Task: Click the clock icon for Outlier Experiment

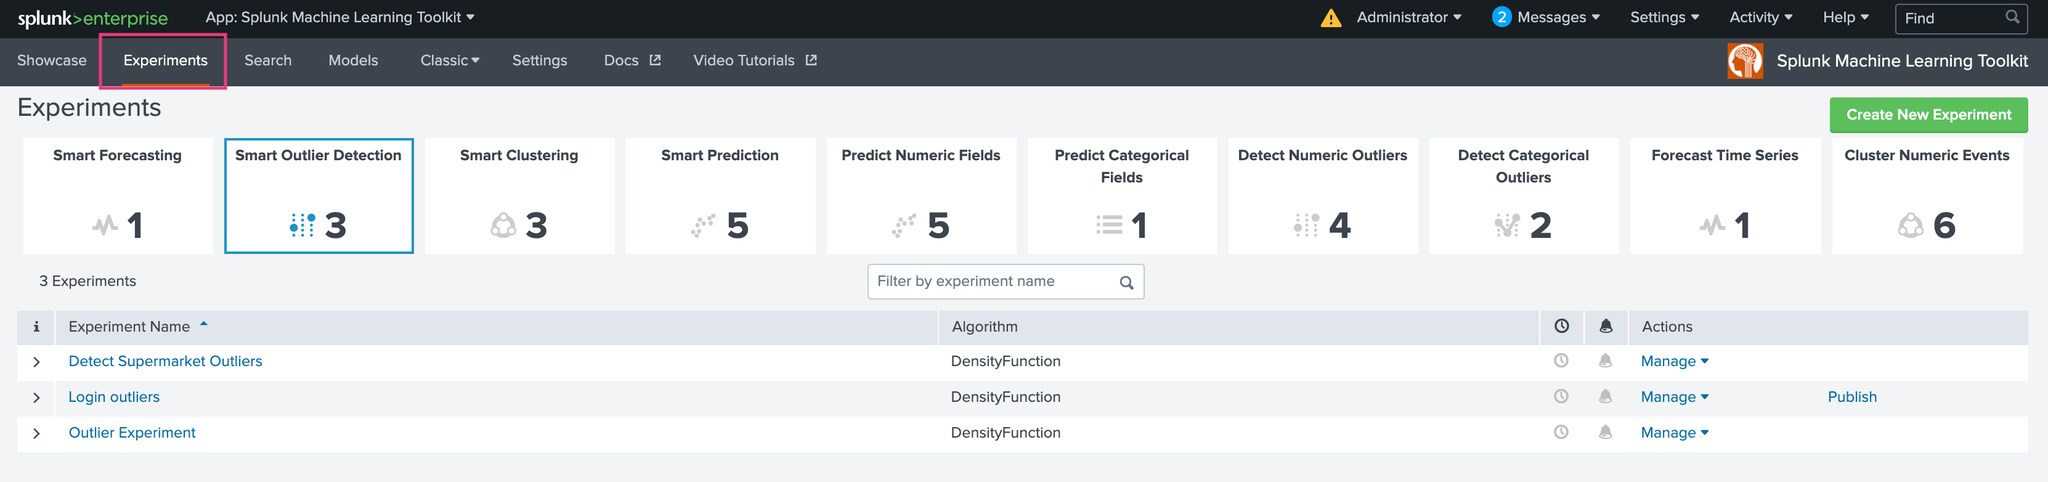Action: (x=1561, y=433)
